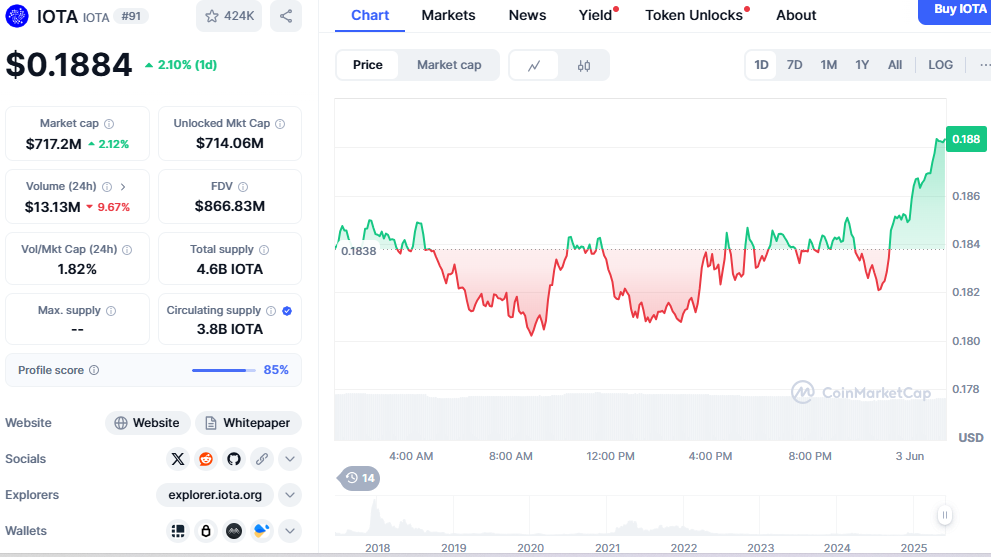The width and height of the screenshot is (991, 557).
Task: Set chart range to 1D
Action: (x=761, y=65)
